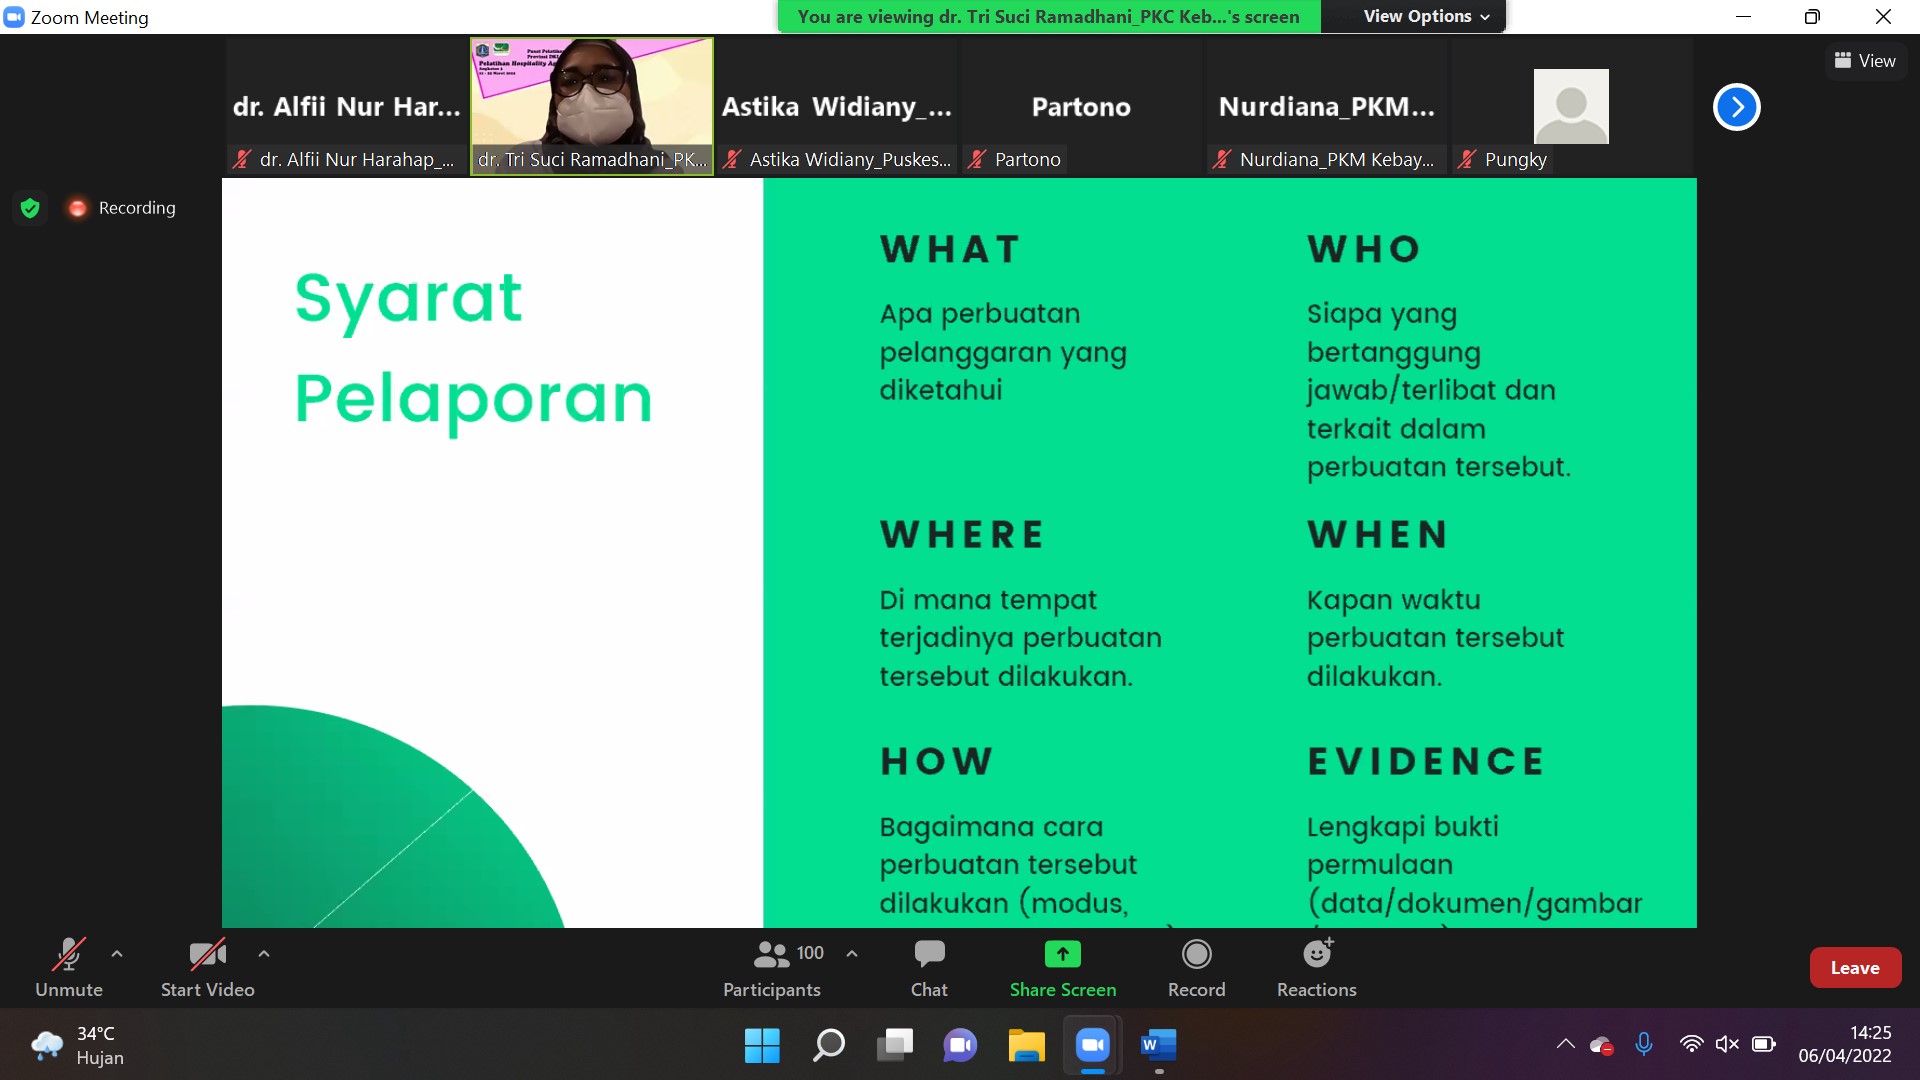Click the Zoom Meeting title bar icon
This screenshot has width=1920, height=1080.
[14, 17]
